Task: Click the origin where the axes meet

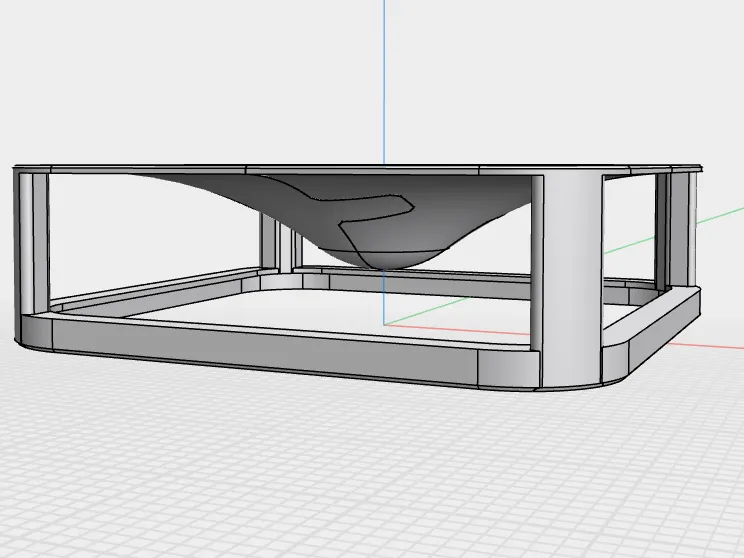Action: click(384, 325)
